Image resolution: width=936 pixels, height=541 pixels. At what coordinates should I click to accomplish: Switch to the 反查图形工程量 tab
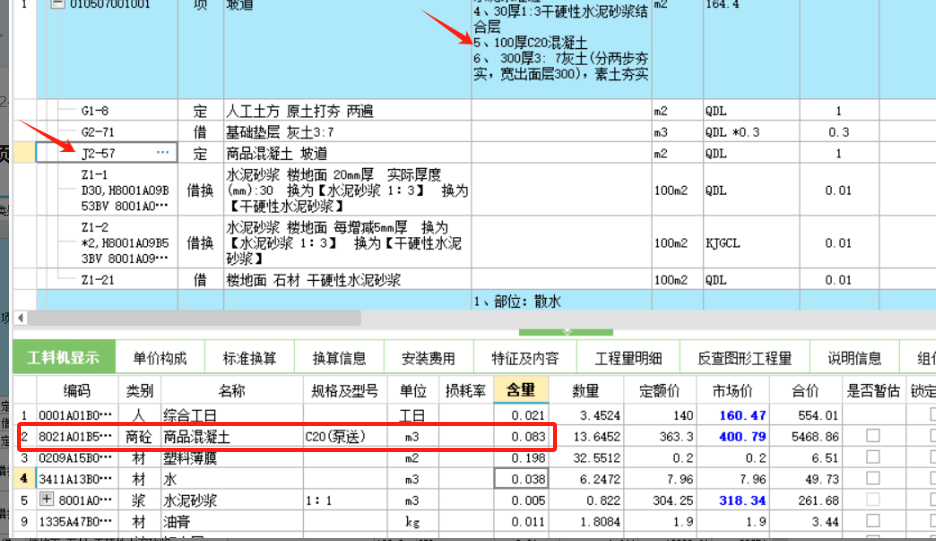click(x=745, y=358)
